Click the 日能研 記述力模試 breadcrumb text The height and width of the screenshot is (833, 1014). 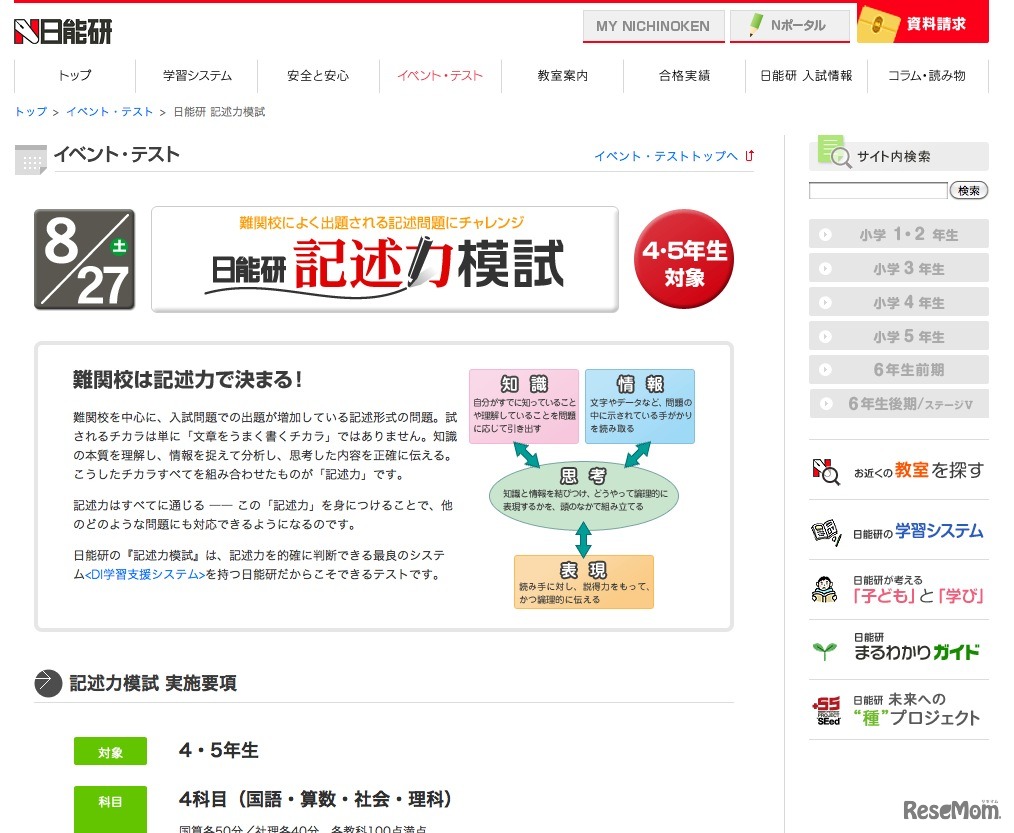219,112
